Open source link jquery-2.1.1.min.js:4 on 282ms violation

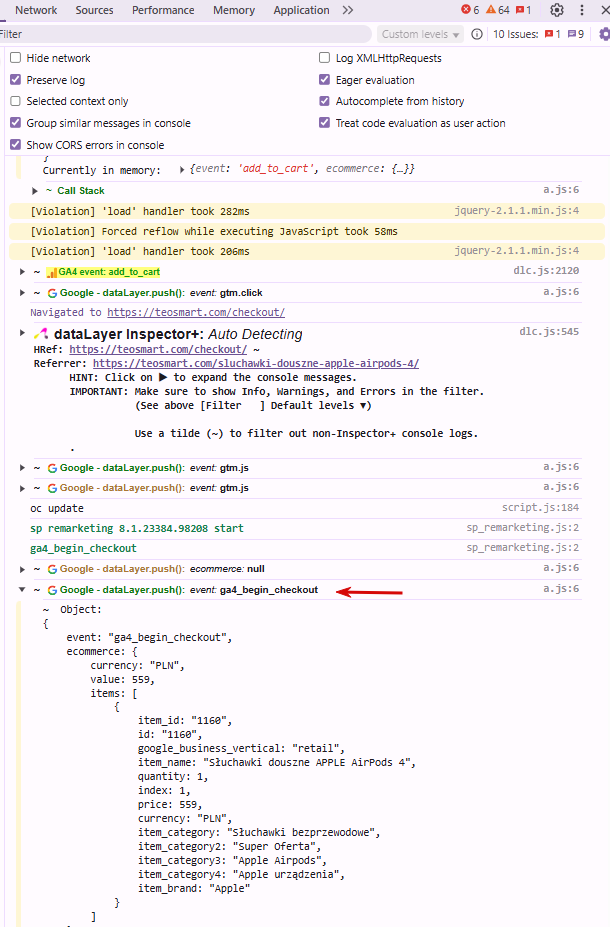(517, 210)
